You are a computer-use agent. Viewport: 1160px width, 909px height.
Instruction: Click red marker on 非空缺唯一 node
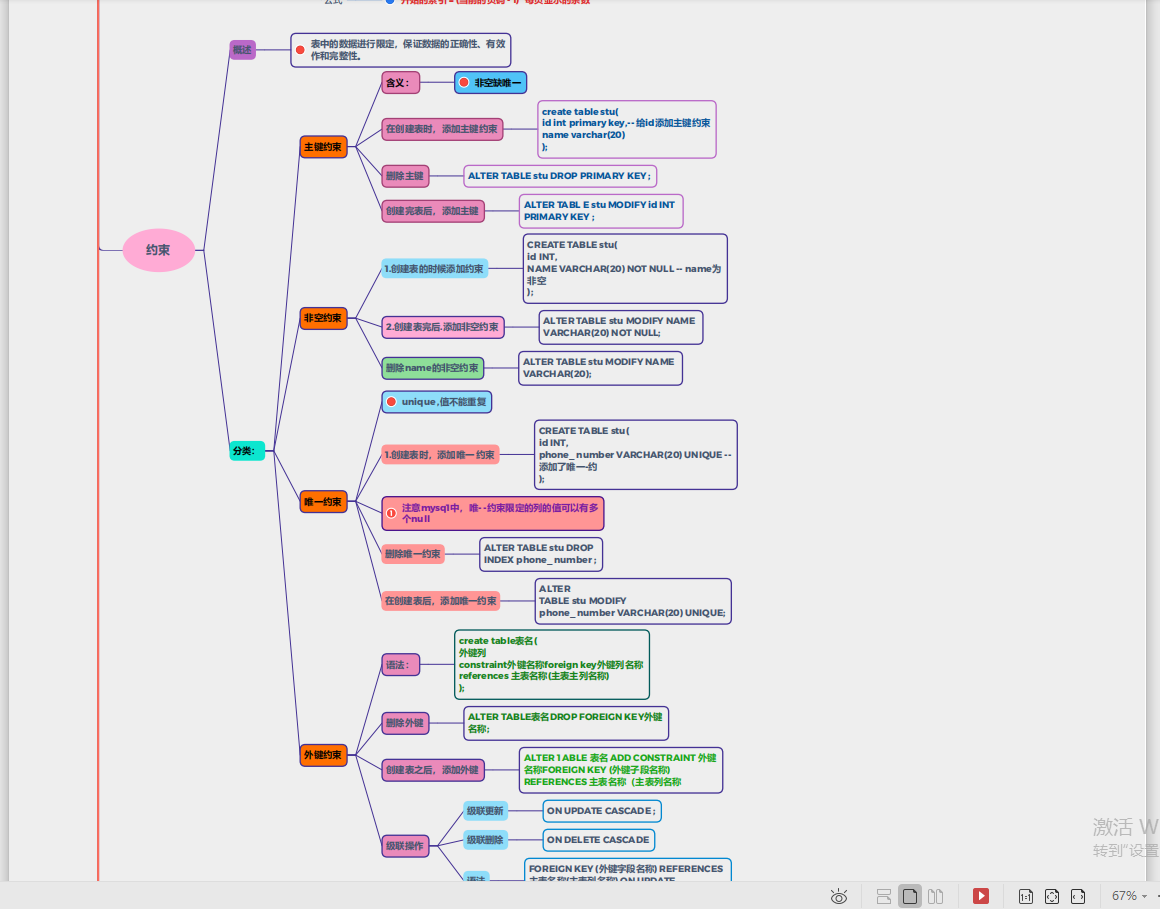(464, 83)
